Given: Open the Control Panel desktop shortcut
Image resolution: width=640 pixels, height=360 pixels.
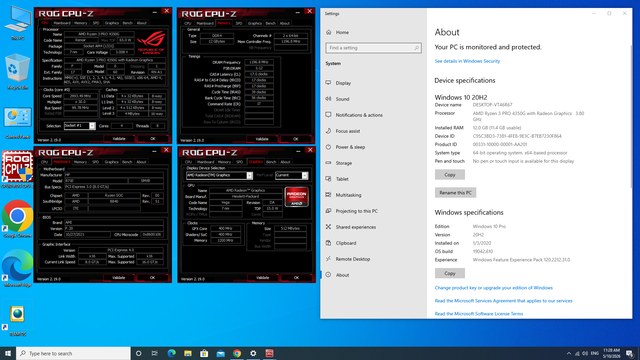Looking at the screenshot, I should tap(18, 122).
